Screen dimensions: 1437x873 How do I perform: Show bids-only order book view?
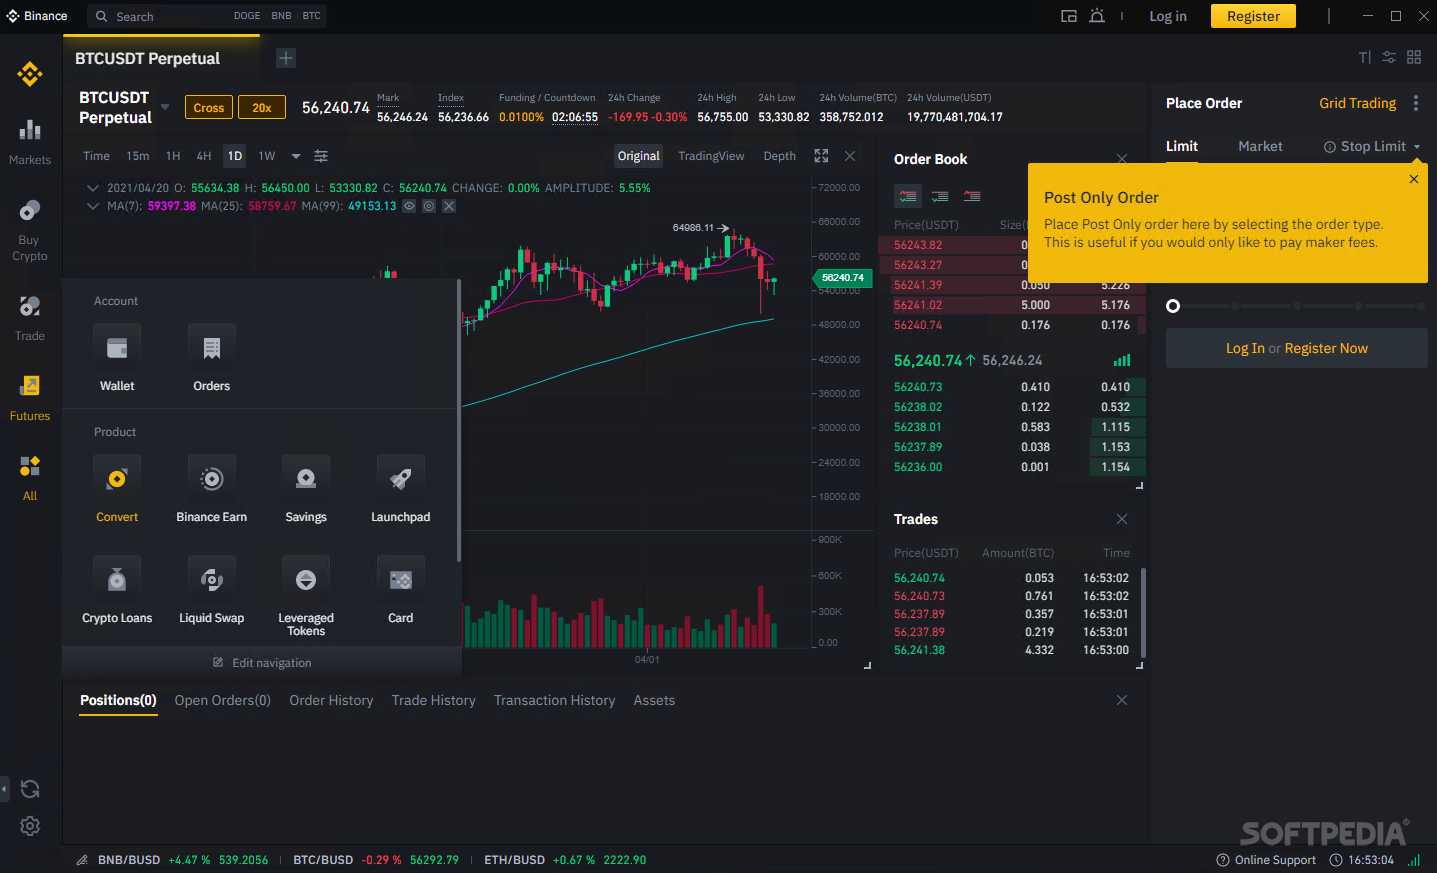click(940, 196)
